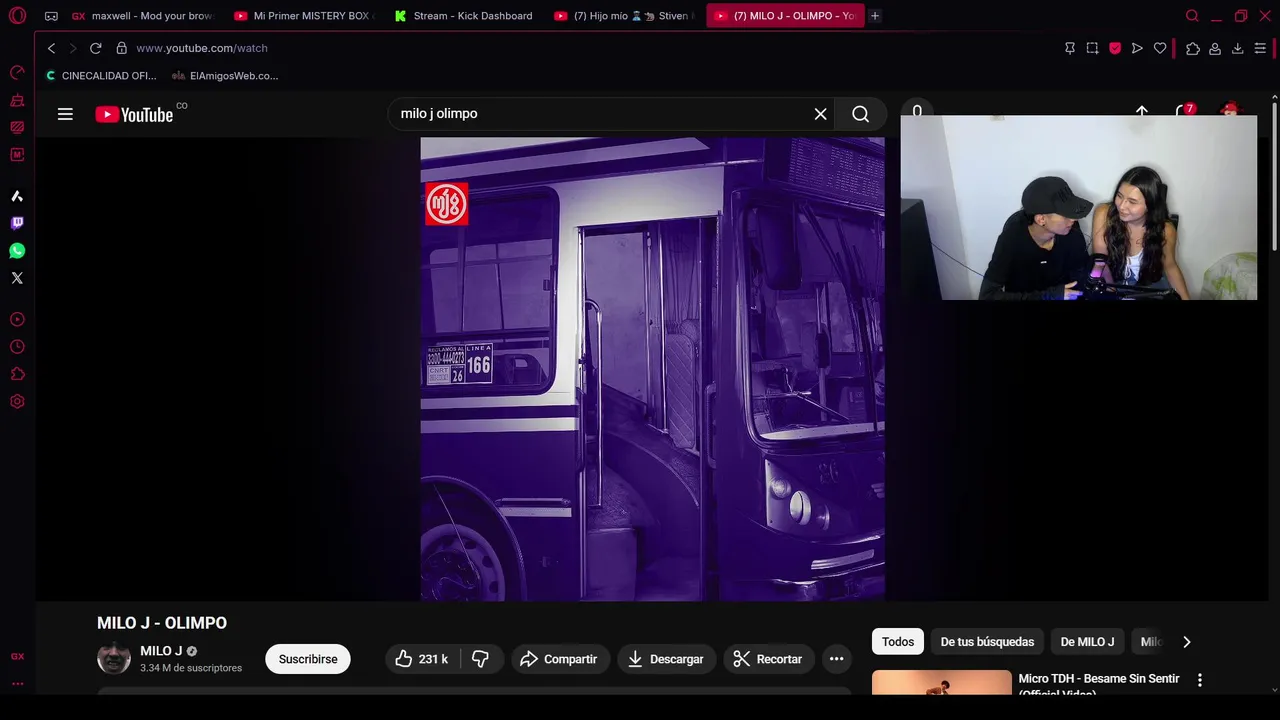This screenshot has height=720, width=1280.
Task: Go back to previous page
Action: pyautogui.click(x=52, y=48)
